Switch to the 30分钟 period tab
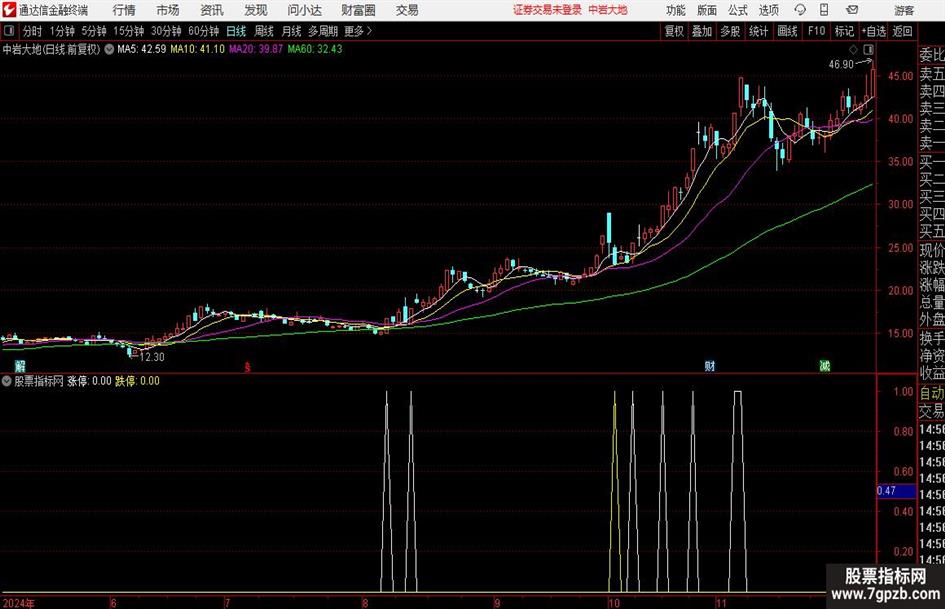The width and height of the screenshot is (945, 609). [166, 31]
